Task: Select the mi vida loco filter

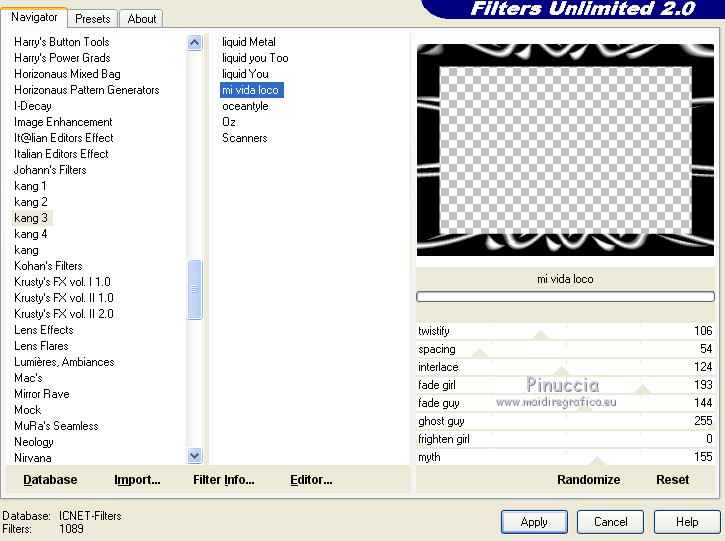Action: [x=252, y=90]
